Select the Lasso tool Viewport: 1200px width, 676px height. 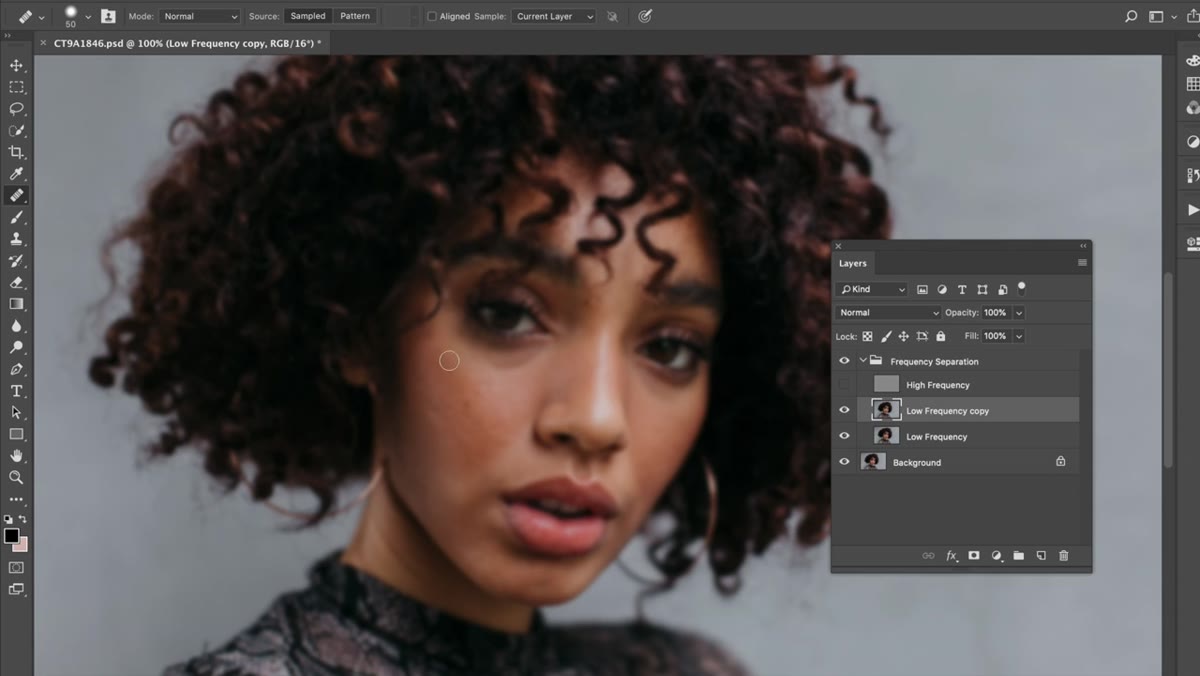click(16, 109)
